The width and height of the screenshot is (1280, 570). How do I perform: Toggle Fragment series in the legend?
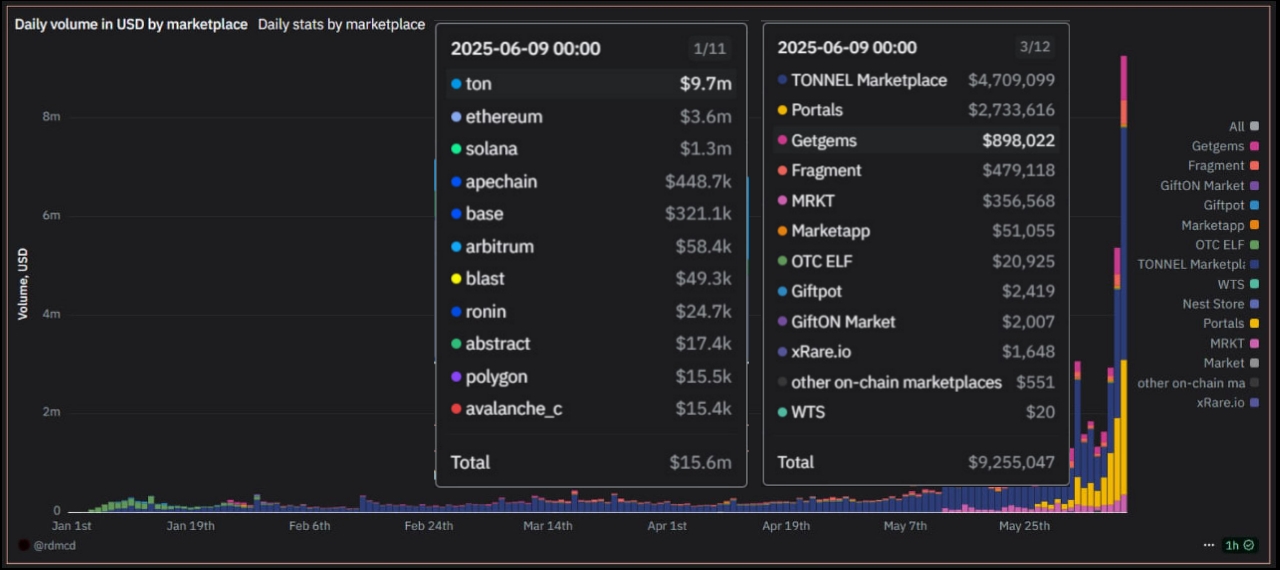pyautogui.click(x=1223, y=166)
